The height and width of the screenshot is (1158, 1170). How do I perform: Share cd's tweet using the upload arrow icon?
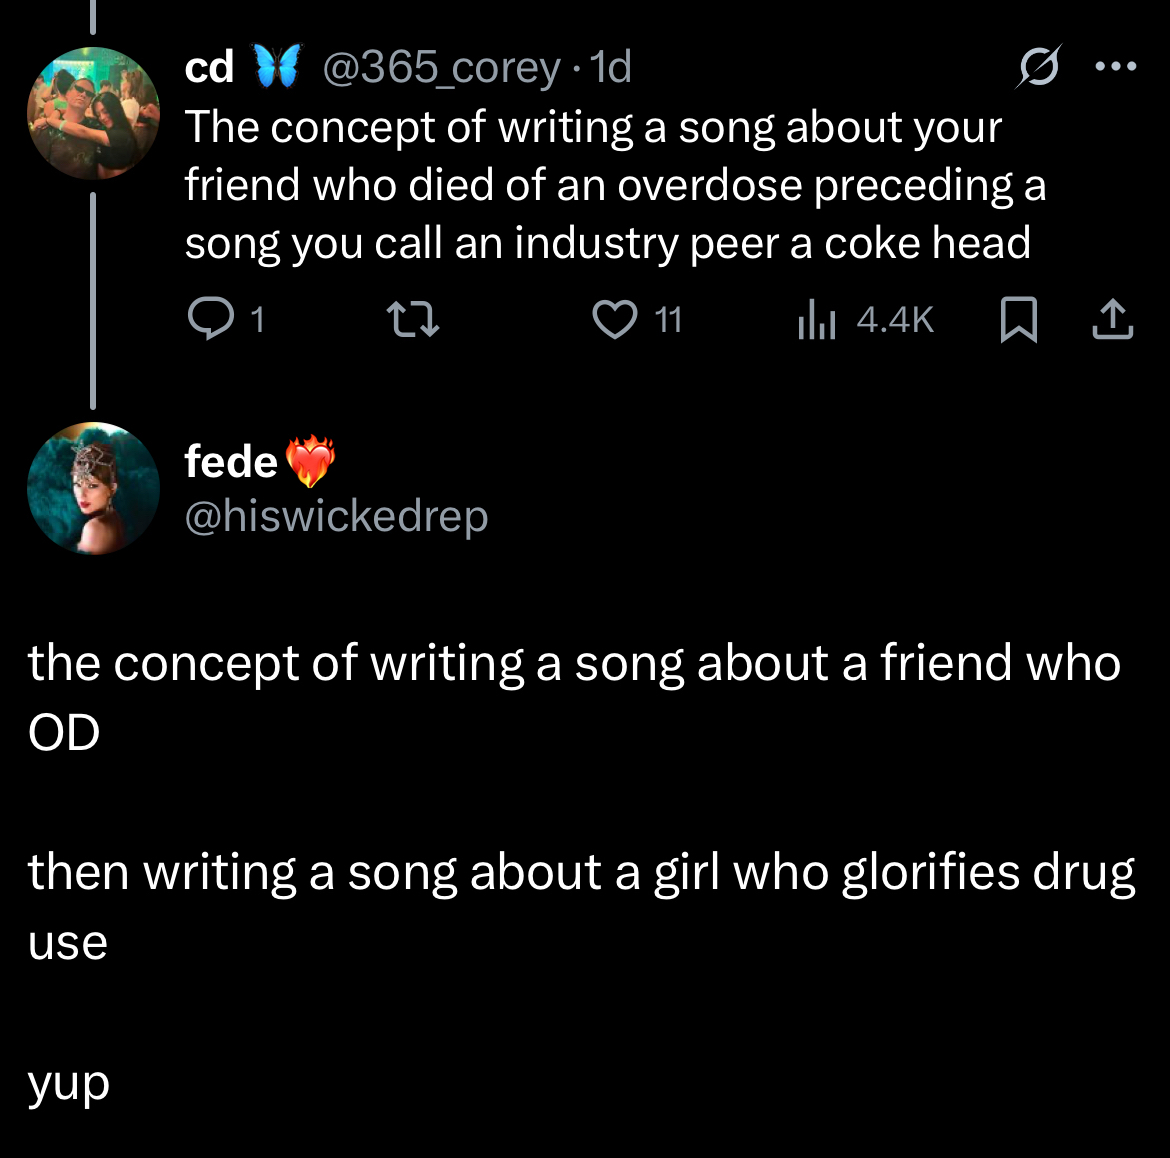coord(1113,320)
